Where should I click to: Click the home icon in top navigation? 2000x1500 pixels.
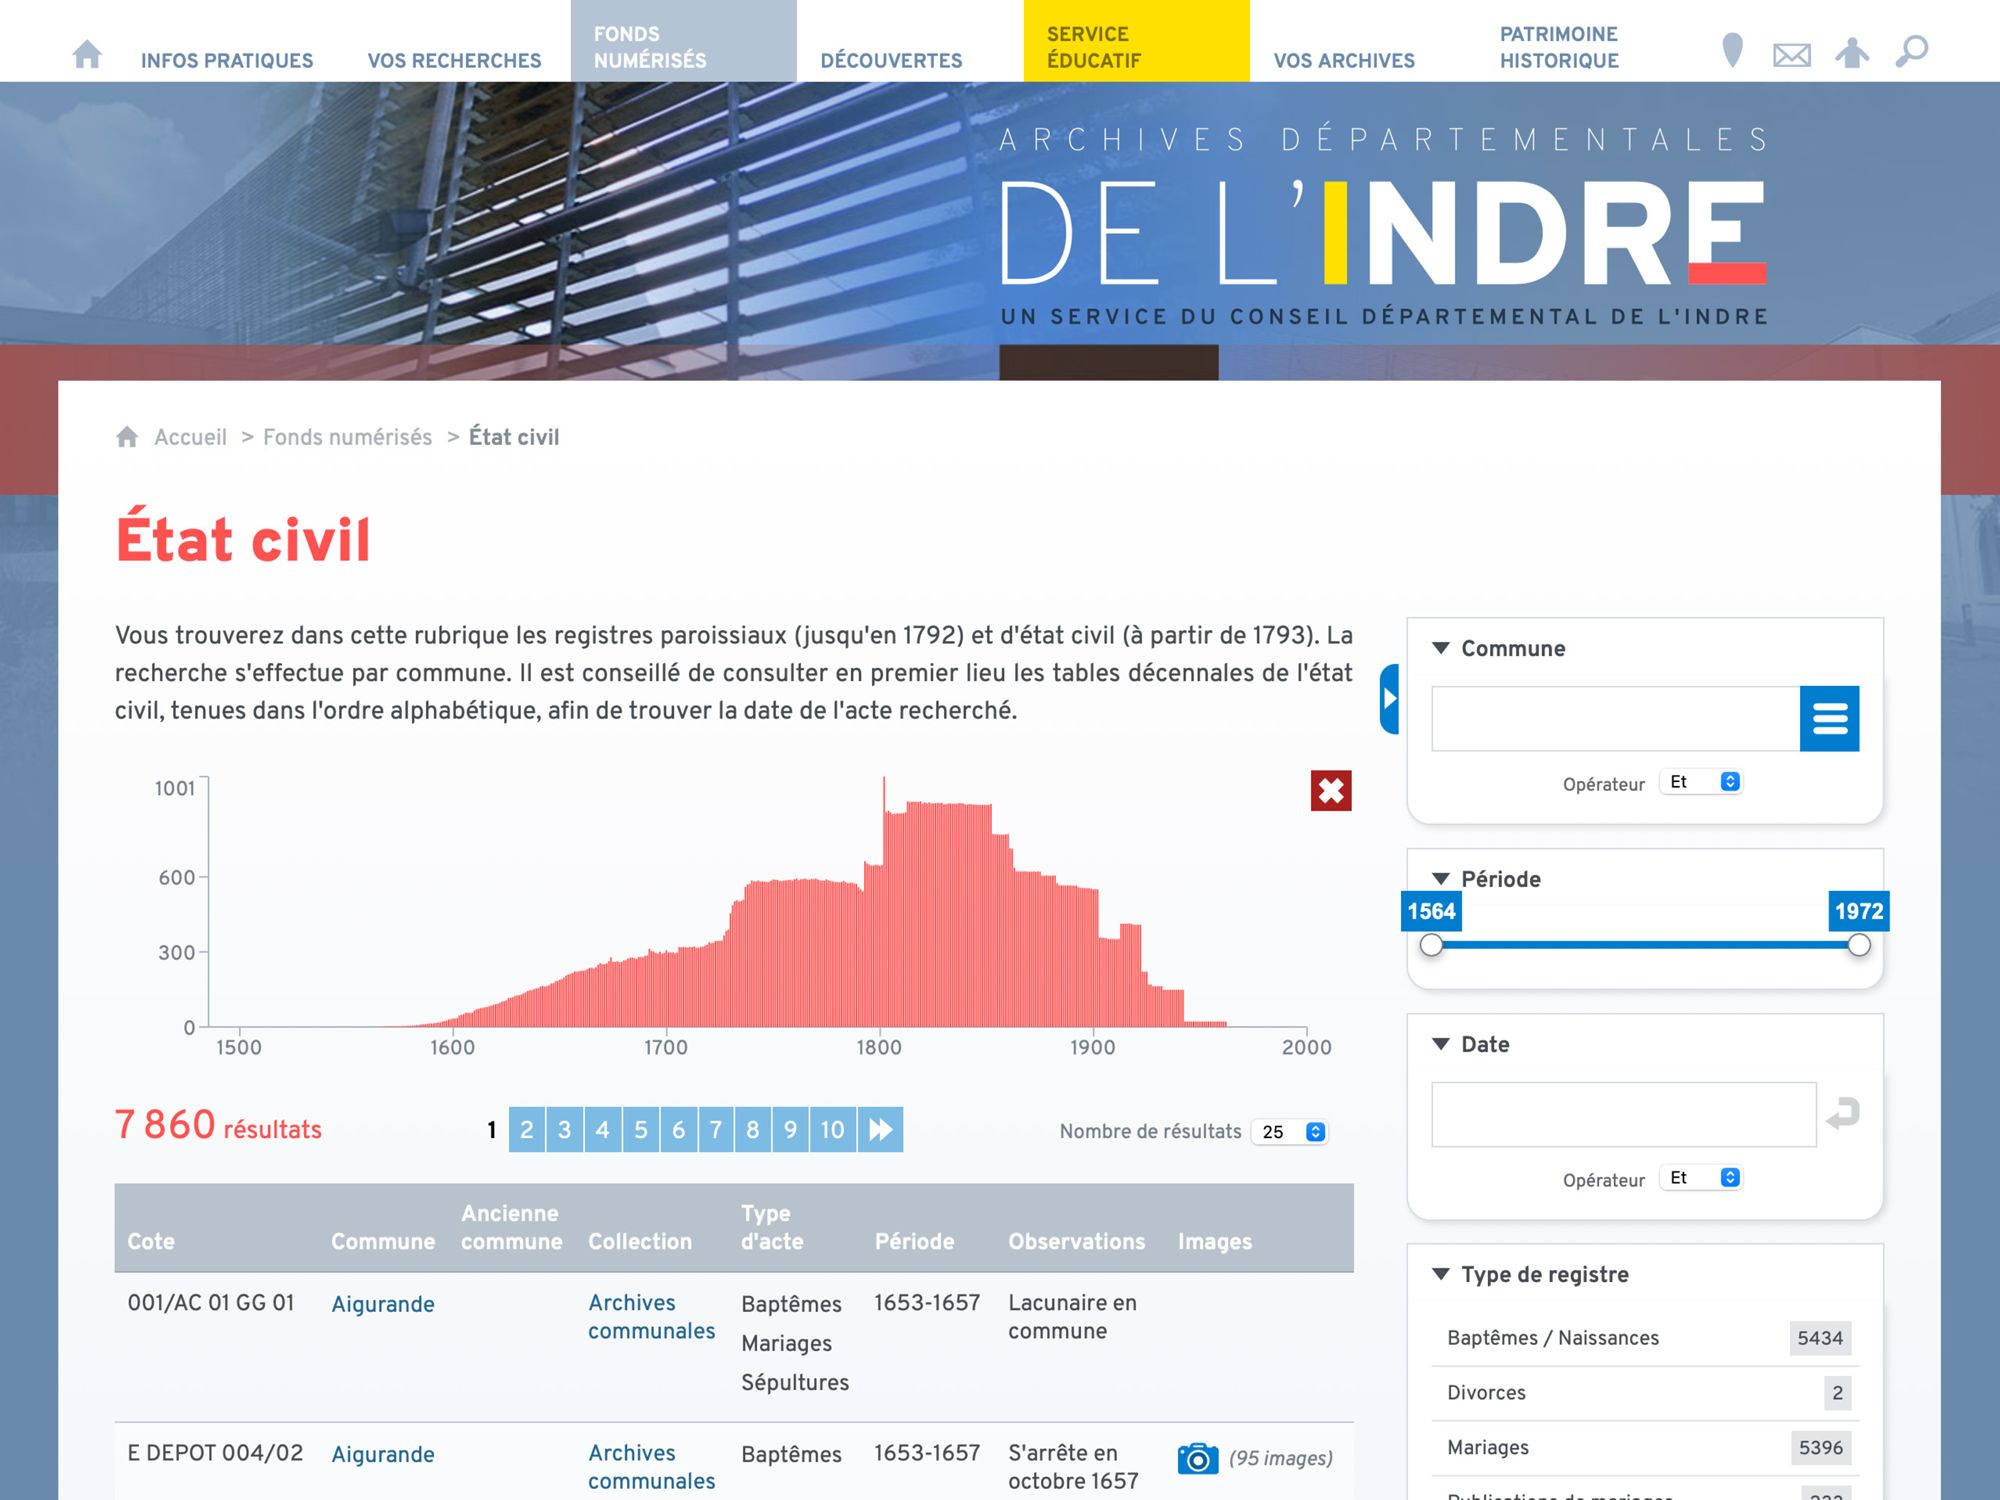[87, 54]
